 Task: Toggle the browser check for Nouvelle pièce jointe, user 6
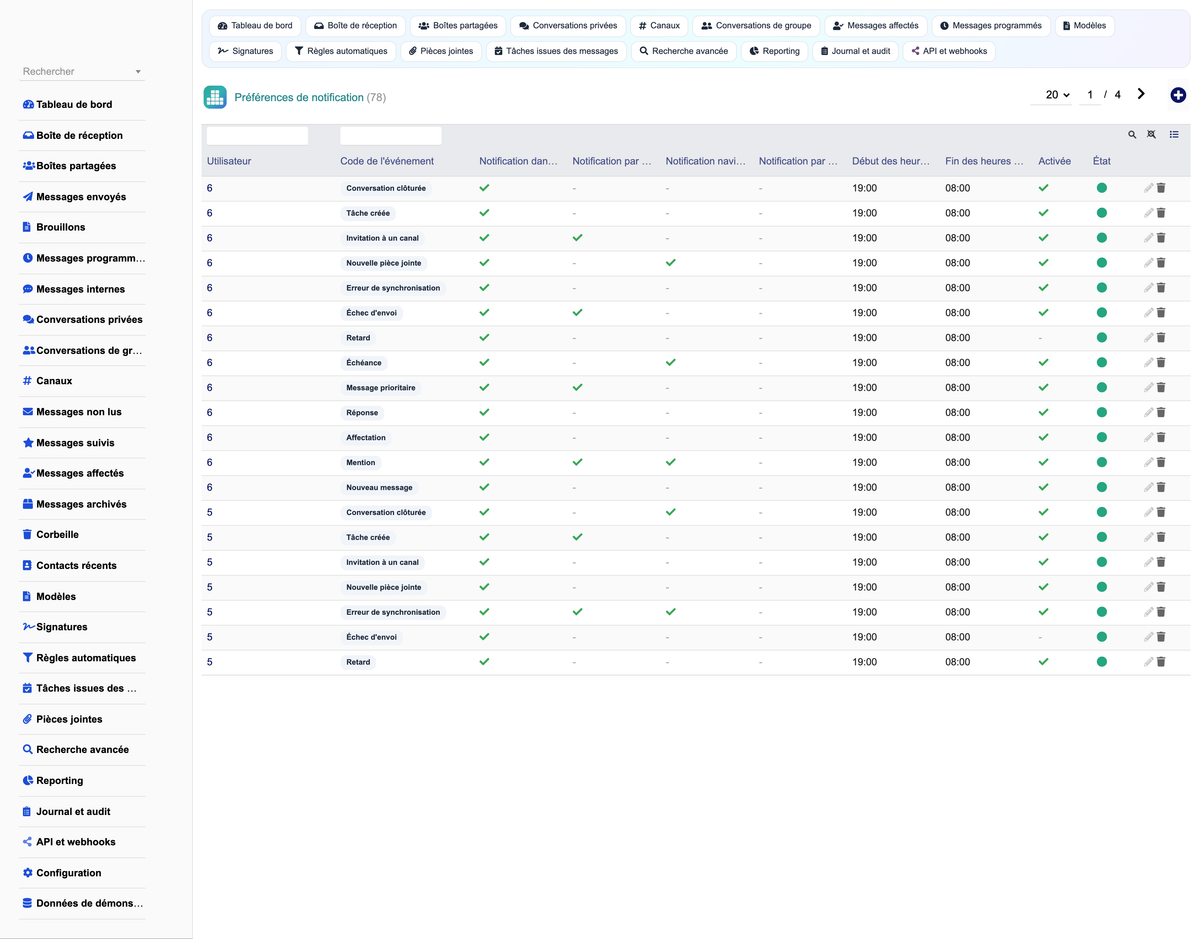click(x=671, y=263)
